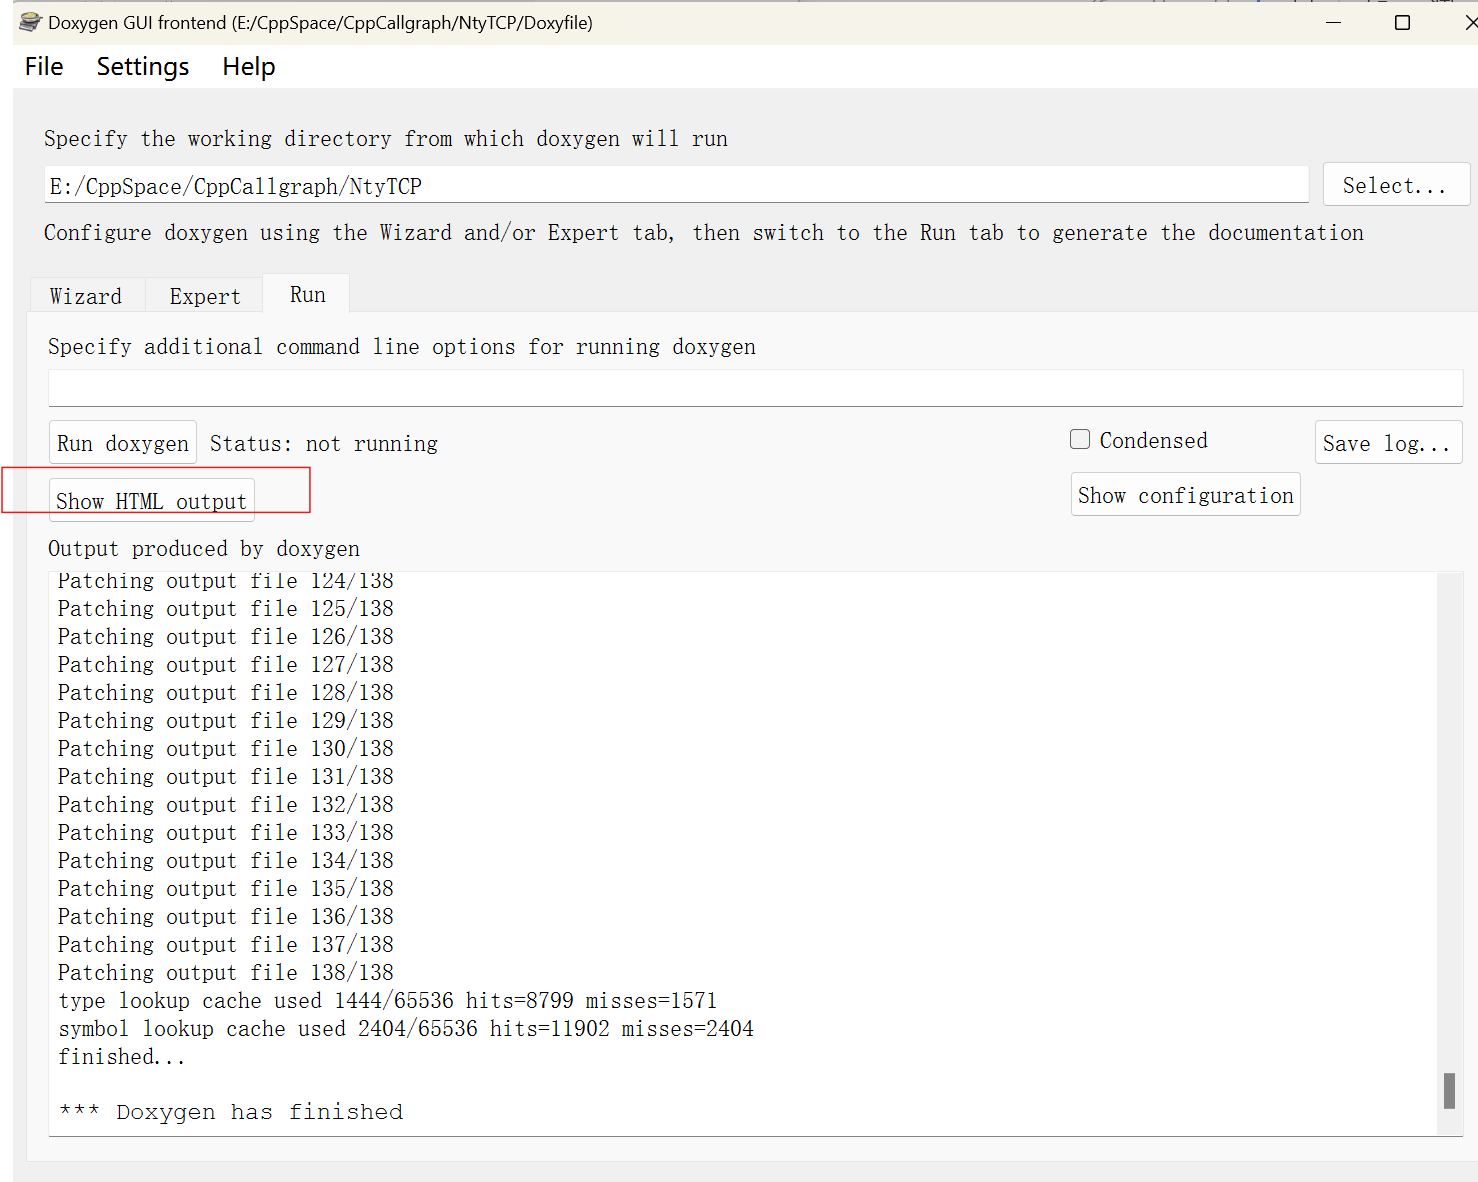The height and width of the screenshot is (1182, 1478).
Task: Click the 'Patching output file 125/138' line
Action: pyautogui.click(x=226, y=608)
